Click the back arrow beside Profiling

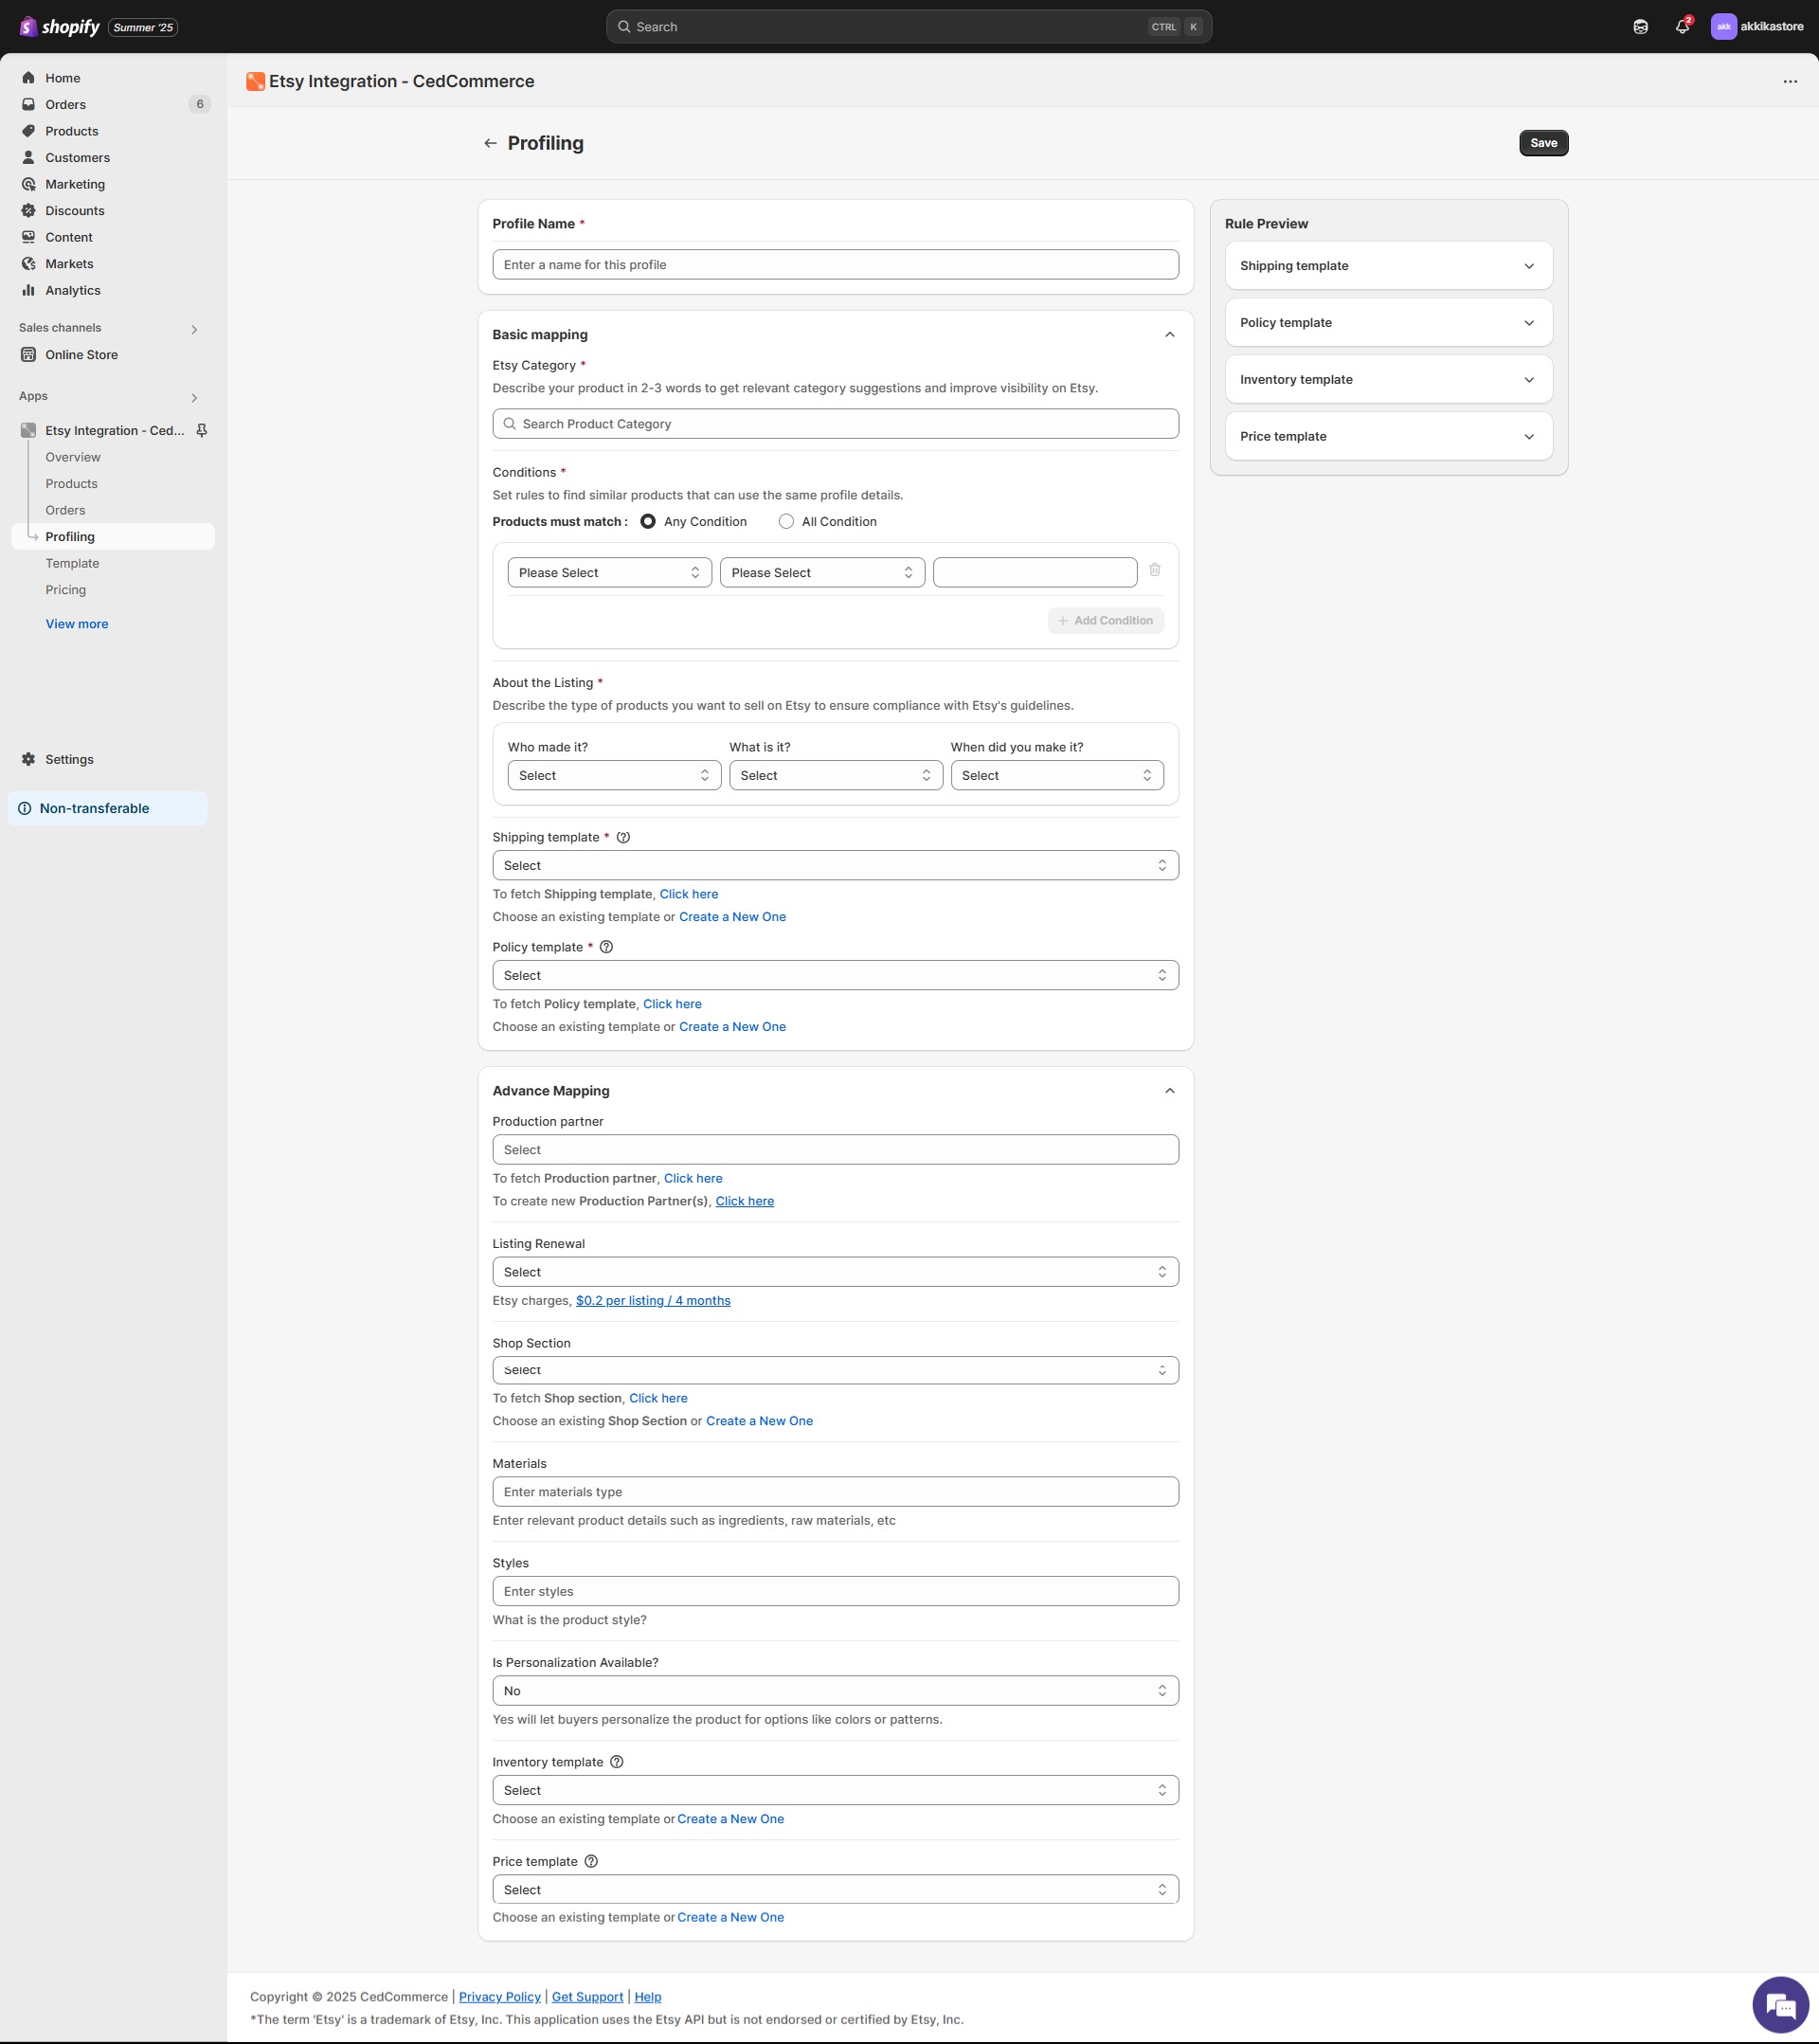490,143
